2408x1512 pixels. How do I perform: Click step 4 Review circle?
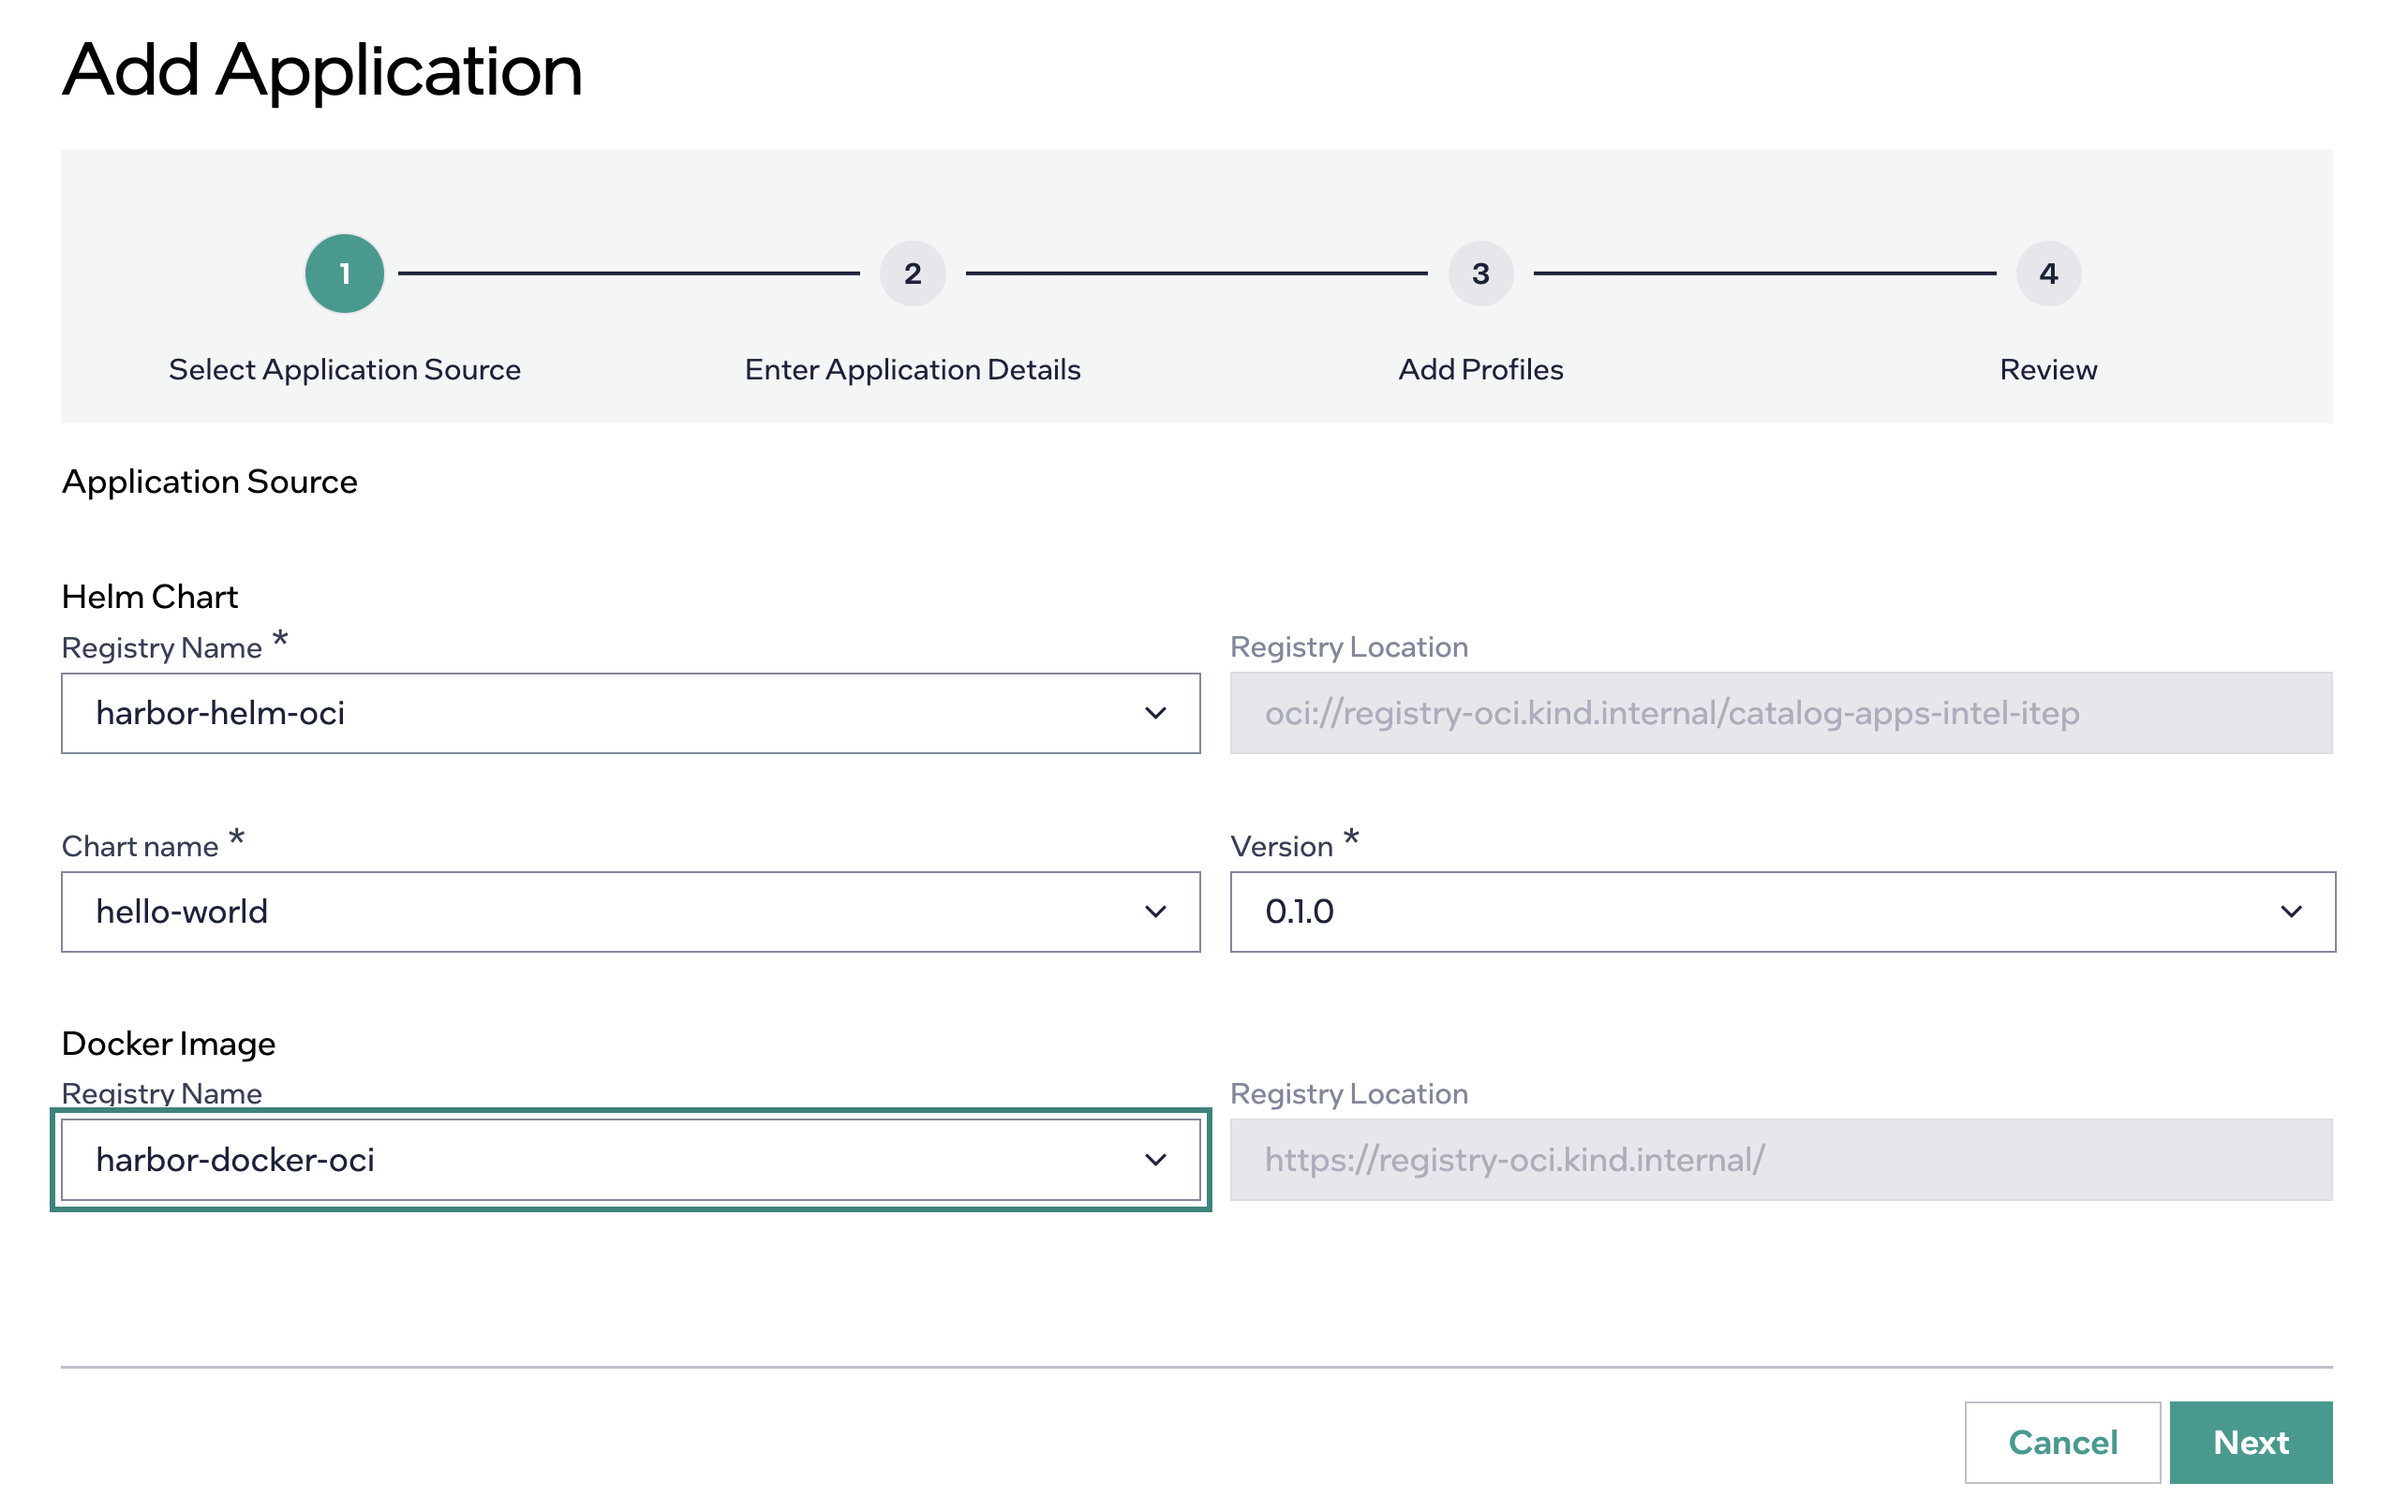click(2048, 273)
